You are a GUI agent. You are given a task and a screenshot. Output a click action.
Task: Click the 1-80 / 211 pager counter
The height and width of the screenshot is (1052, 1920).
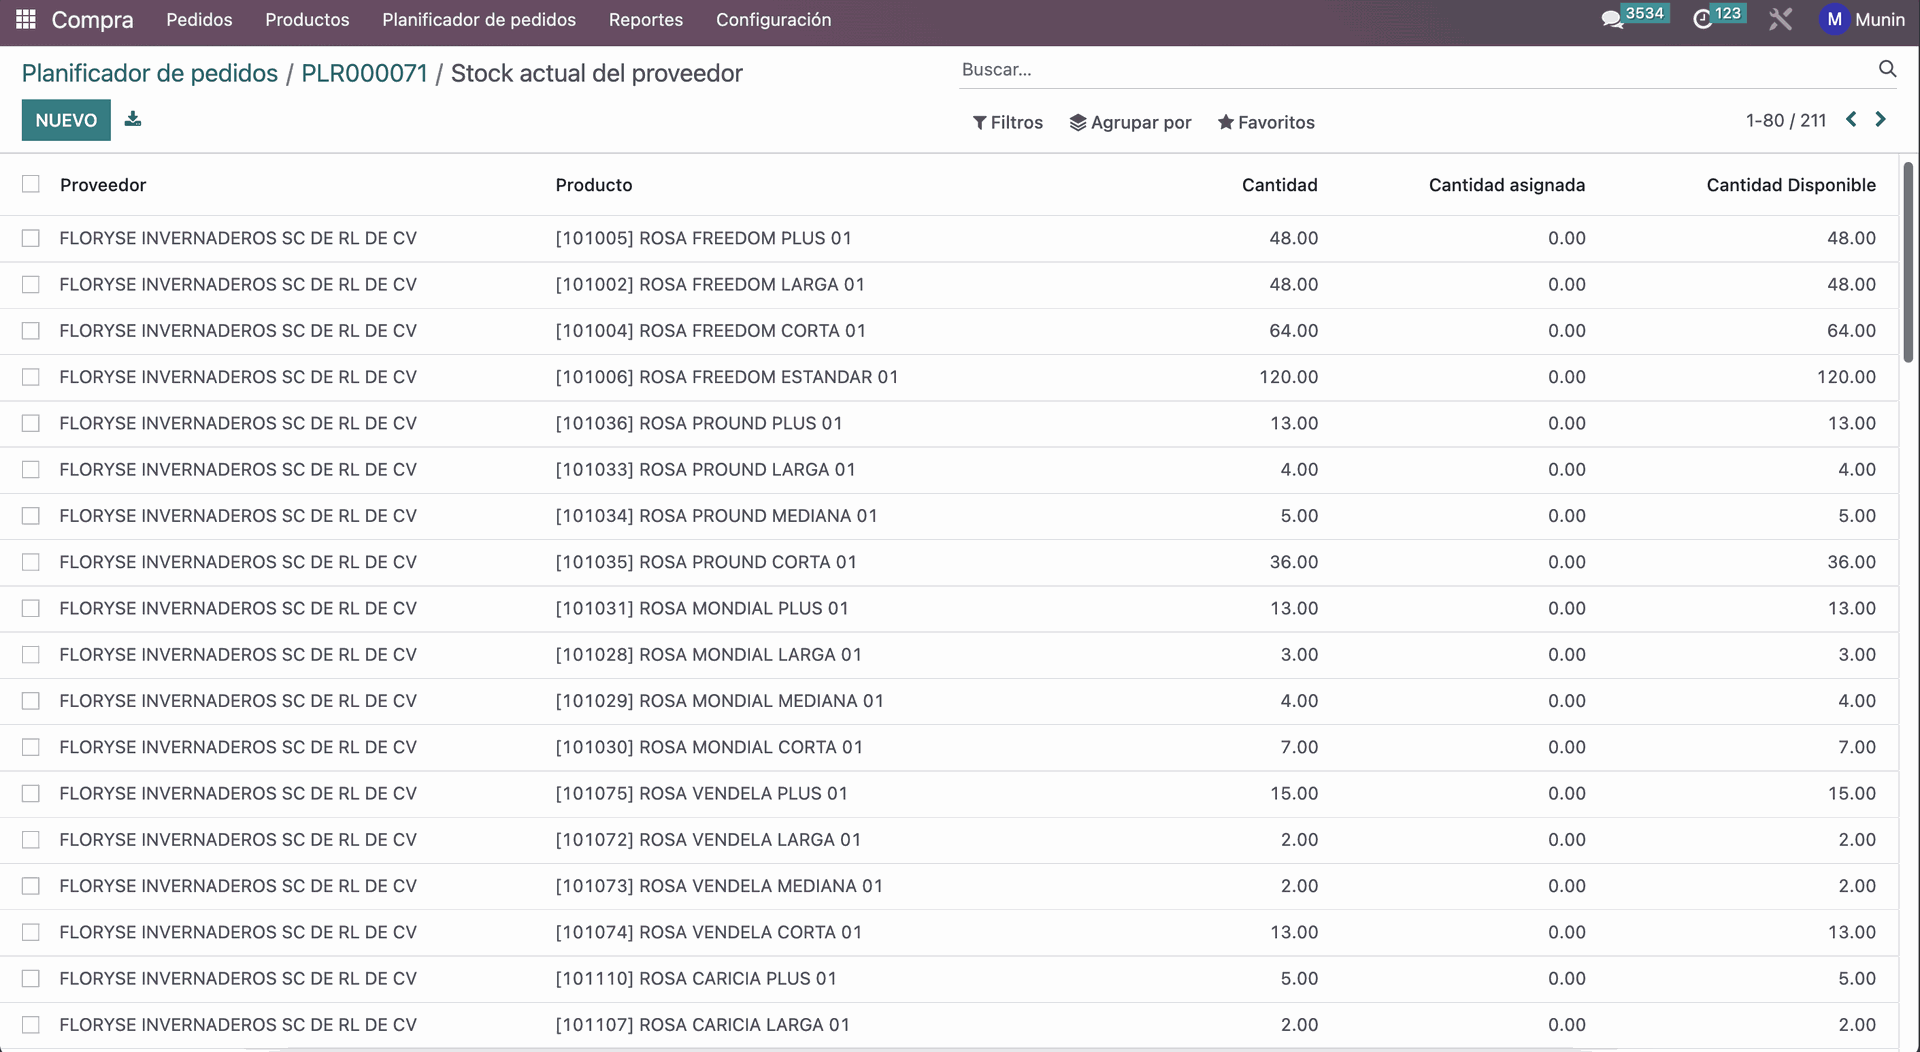point(1786,120)
